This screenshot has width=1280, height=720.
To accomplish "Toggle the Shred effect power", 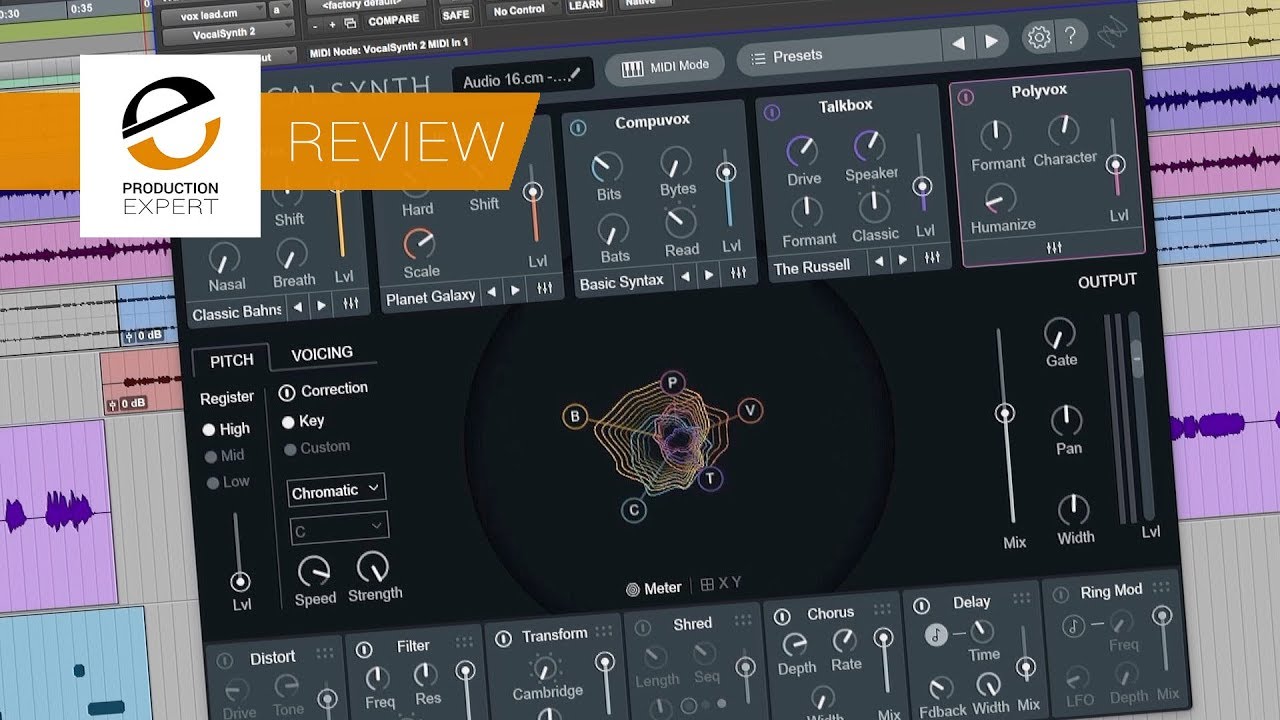I will click(x=643, y=627).
